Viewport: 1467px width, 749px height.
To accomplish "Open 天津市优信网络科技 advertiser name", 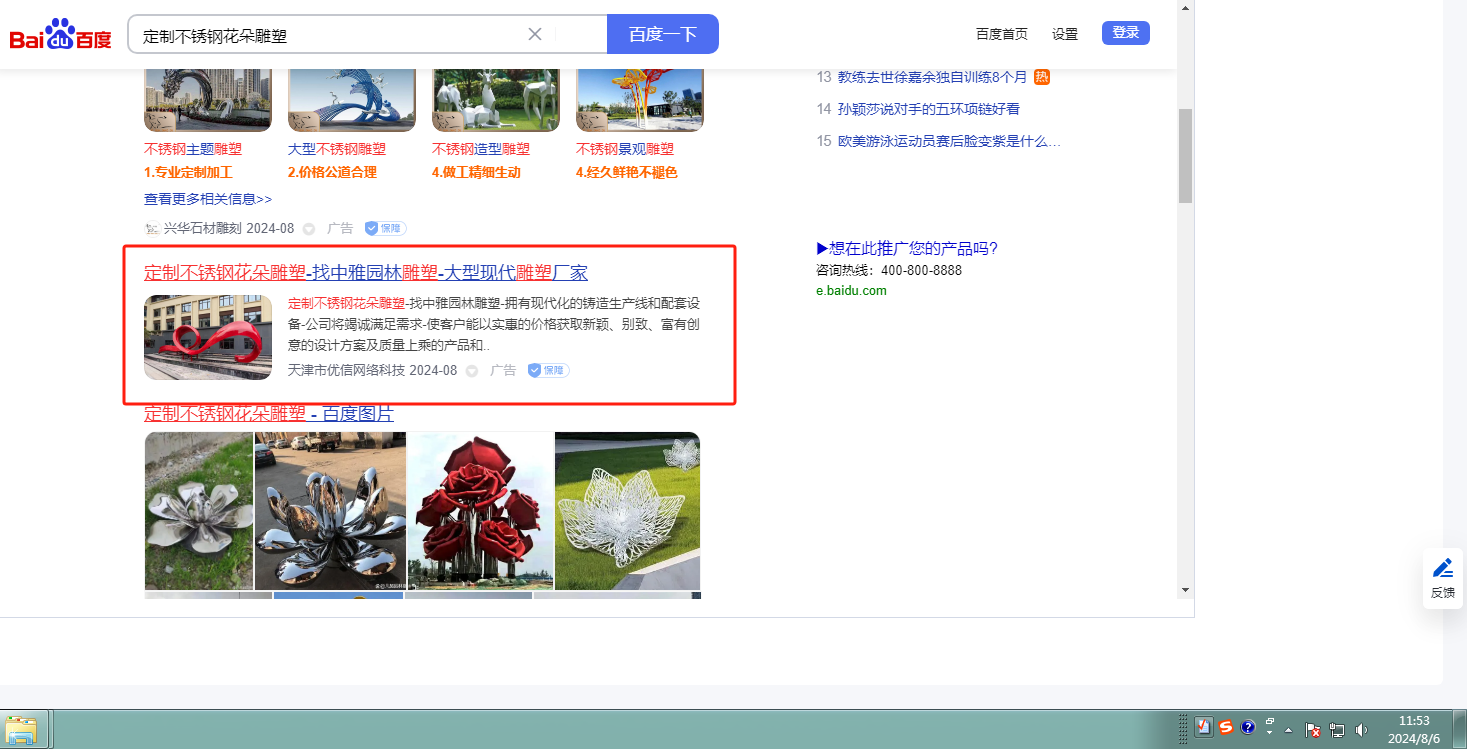I will [x=346, y=370].
